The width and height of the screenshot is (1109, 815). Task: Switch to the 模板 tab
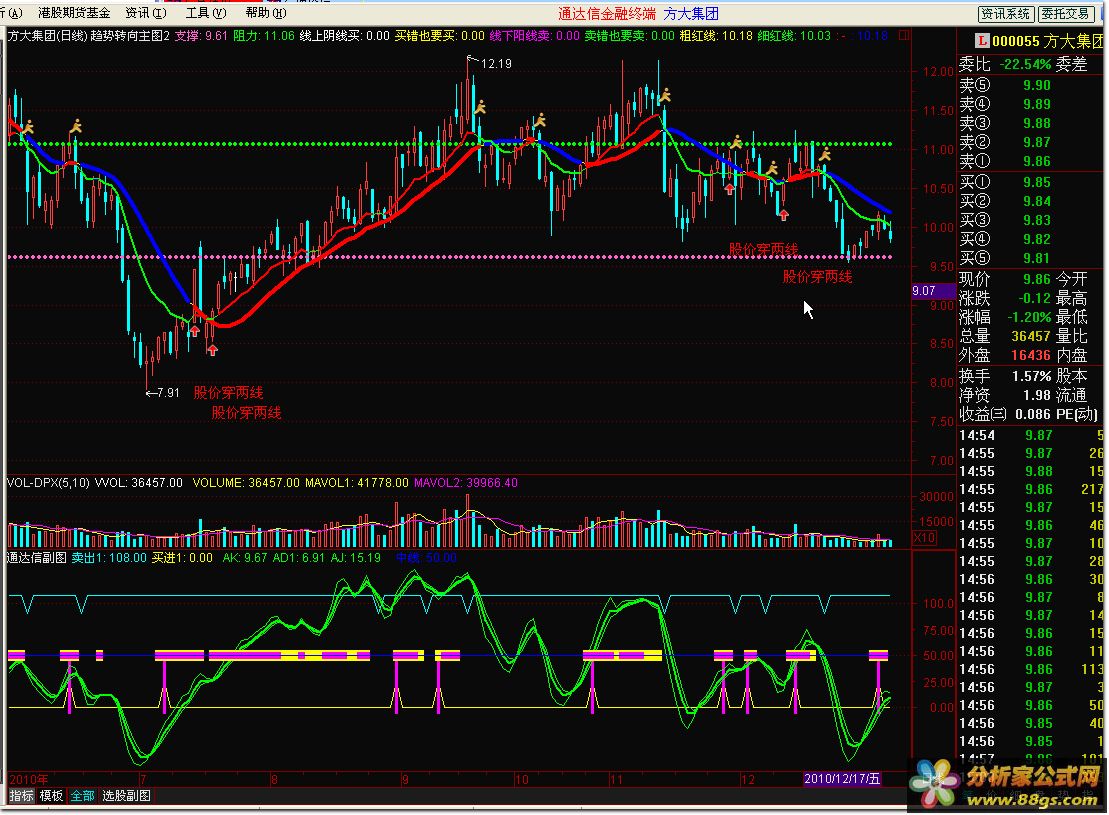coord(52,796)
